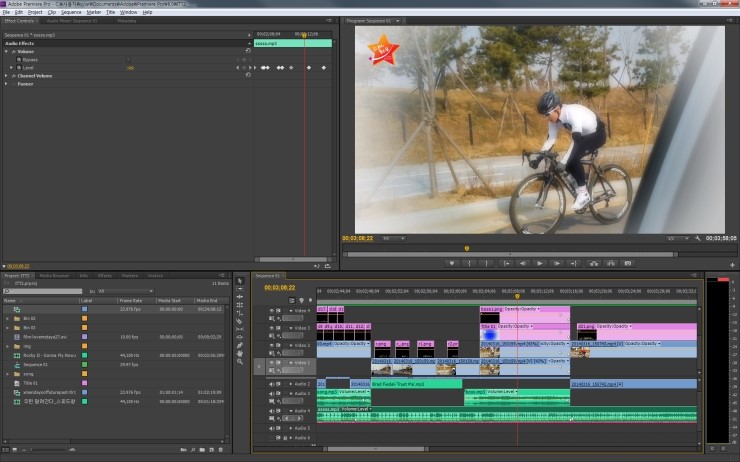
Task: Switch to Effects tab
Action: tap(105, 276)
